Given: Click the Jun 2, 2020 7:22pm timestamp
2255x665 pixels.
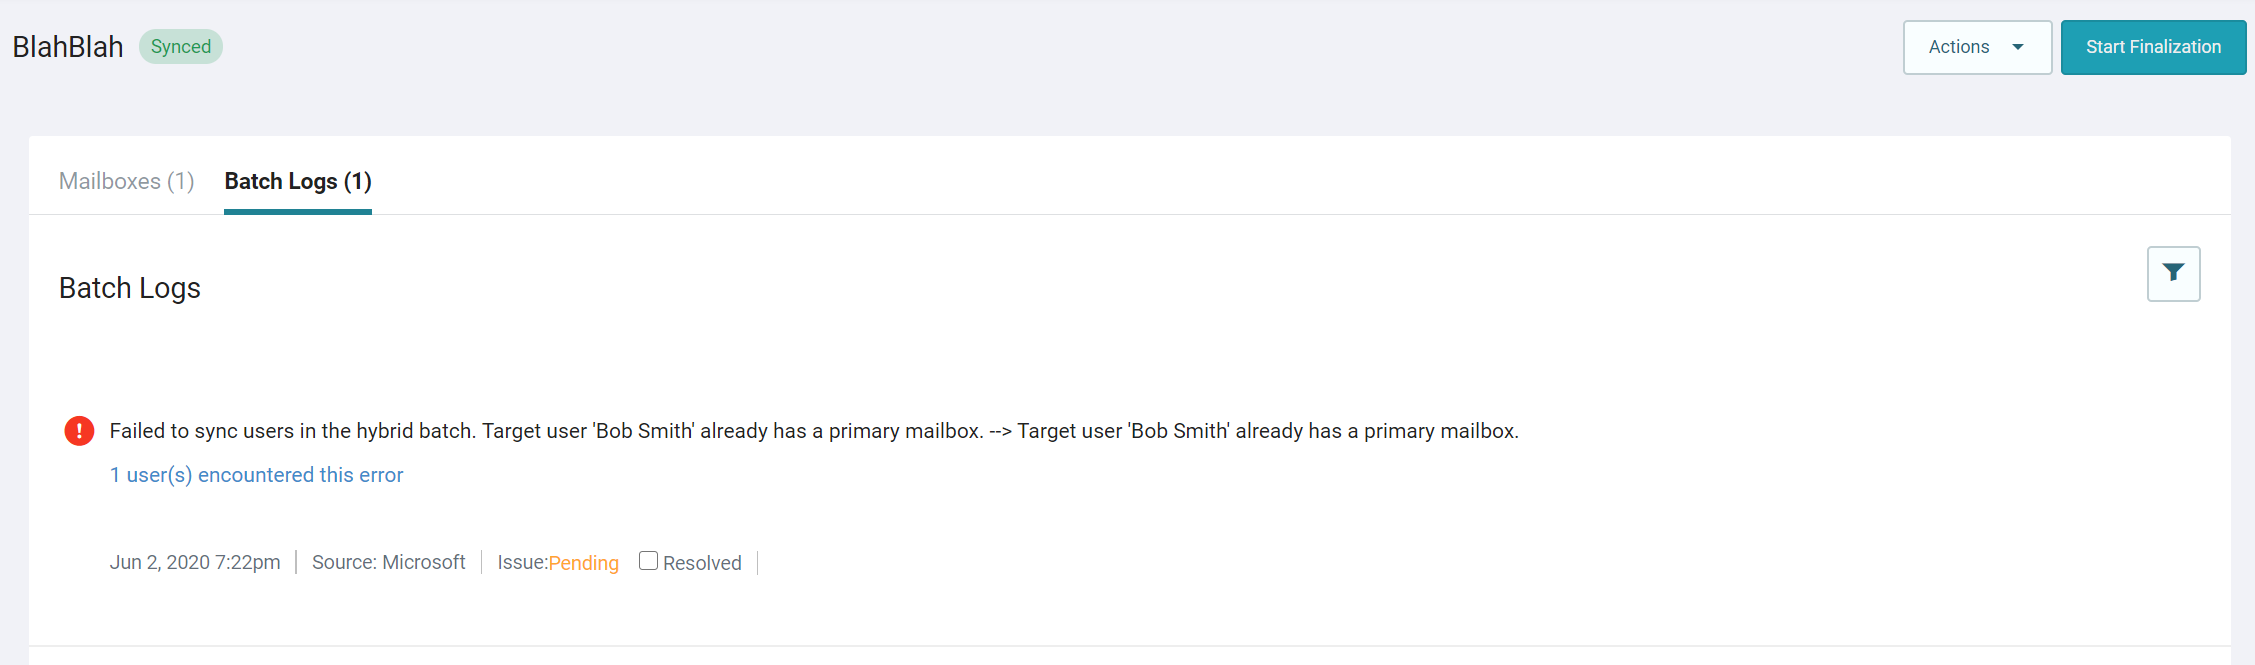Looking at the screenshot, I should pos(195,562).
